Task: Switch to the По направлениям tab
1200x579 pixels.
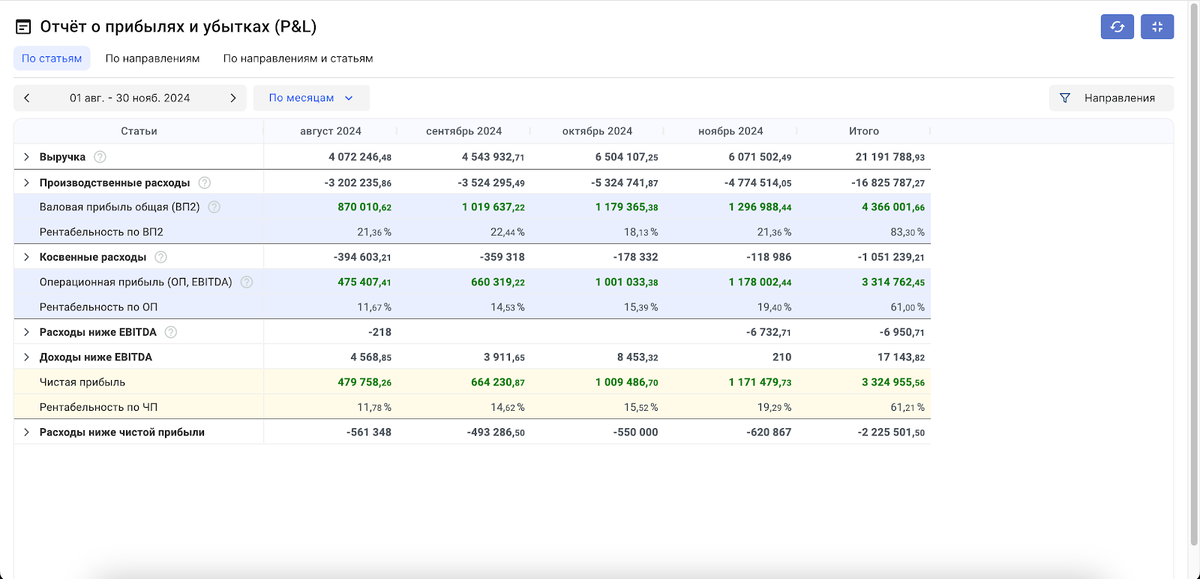Action: click(152, 58)
